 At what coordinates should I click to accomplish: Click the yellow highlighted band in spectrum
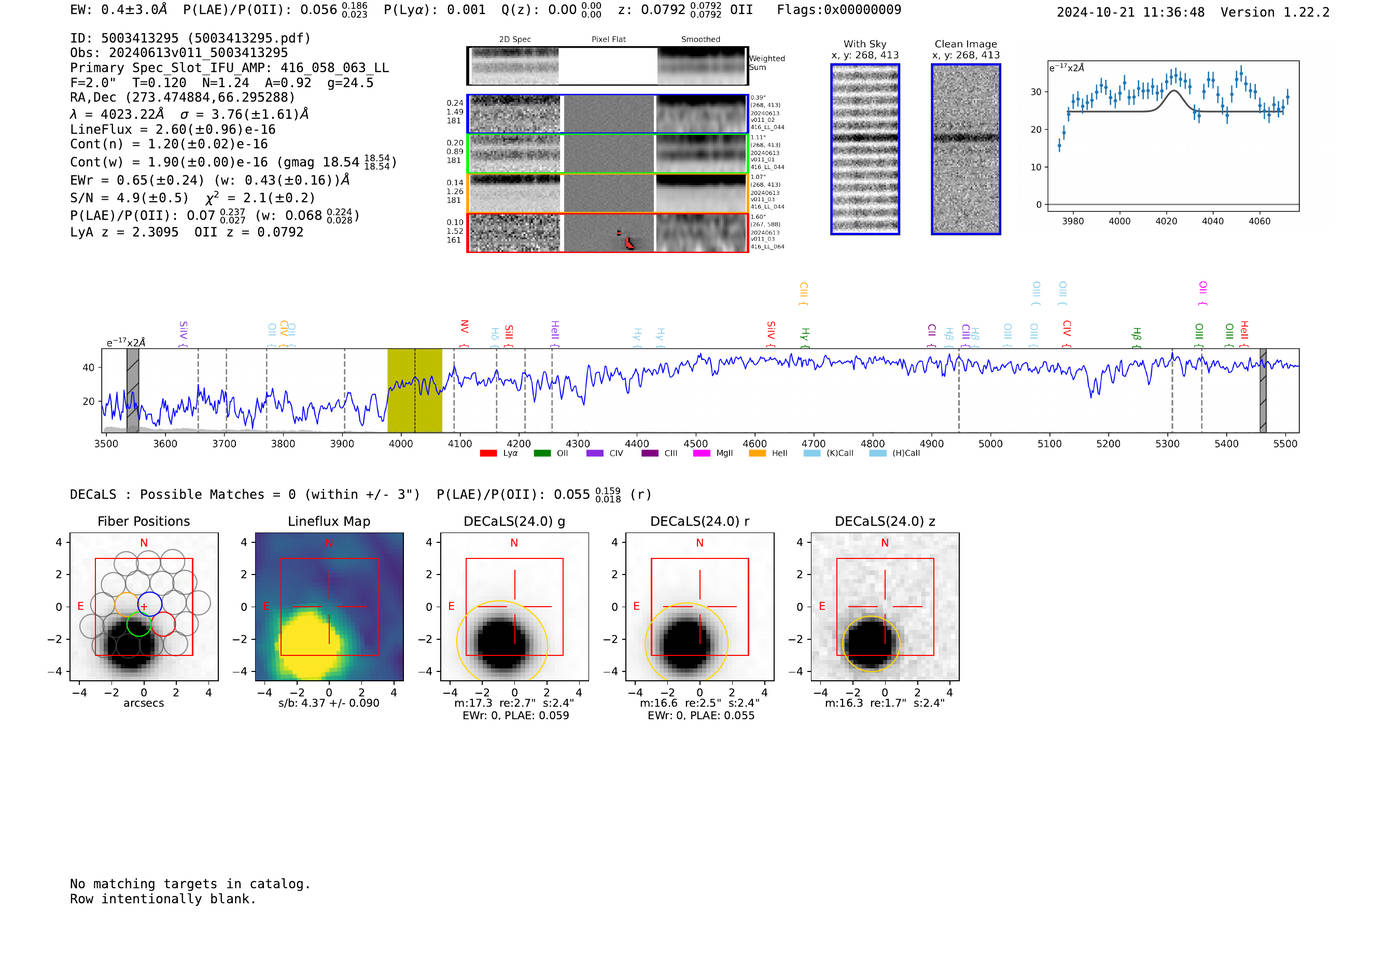tap(415, 390)
